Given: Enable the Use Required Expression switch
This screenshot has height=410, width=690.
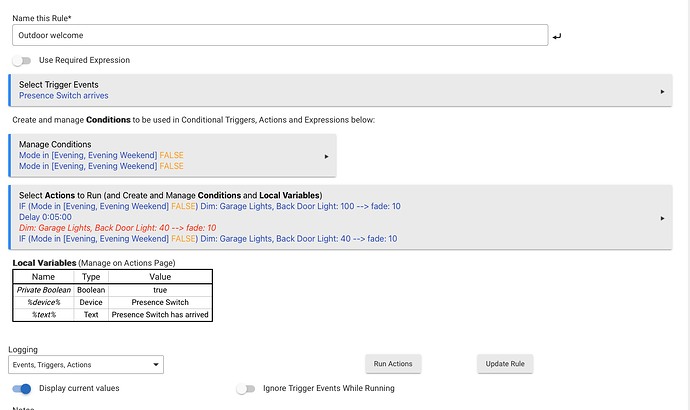Looking at the screenshot, I should 22,60.
